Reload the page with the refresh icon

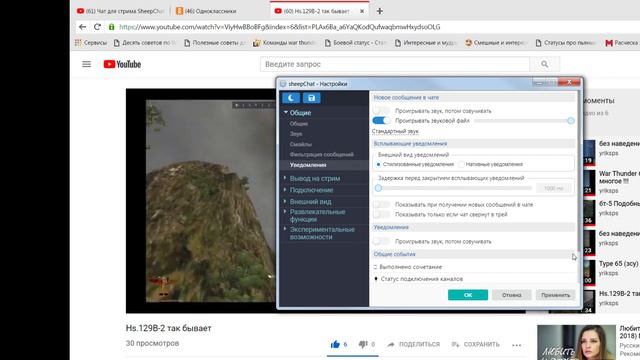[x=97, y=27]
